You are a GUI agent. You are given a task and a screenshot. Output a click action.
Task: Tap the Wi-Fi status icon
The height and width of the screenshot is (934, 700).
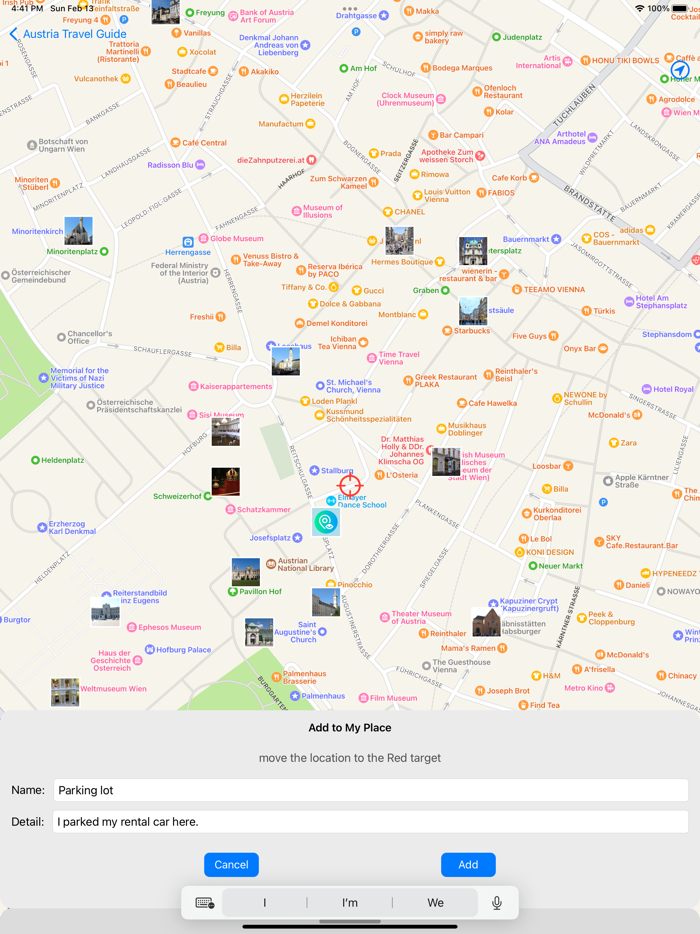[x=639, y=8]
